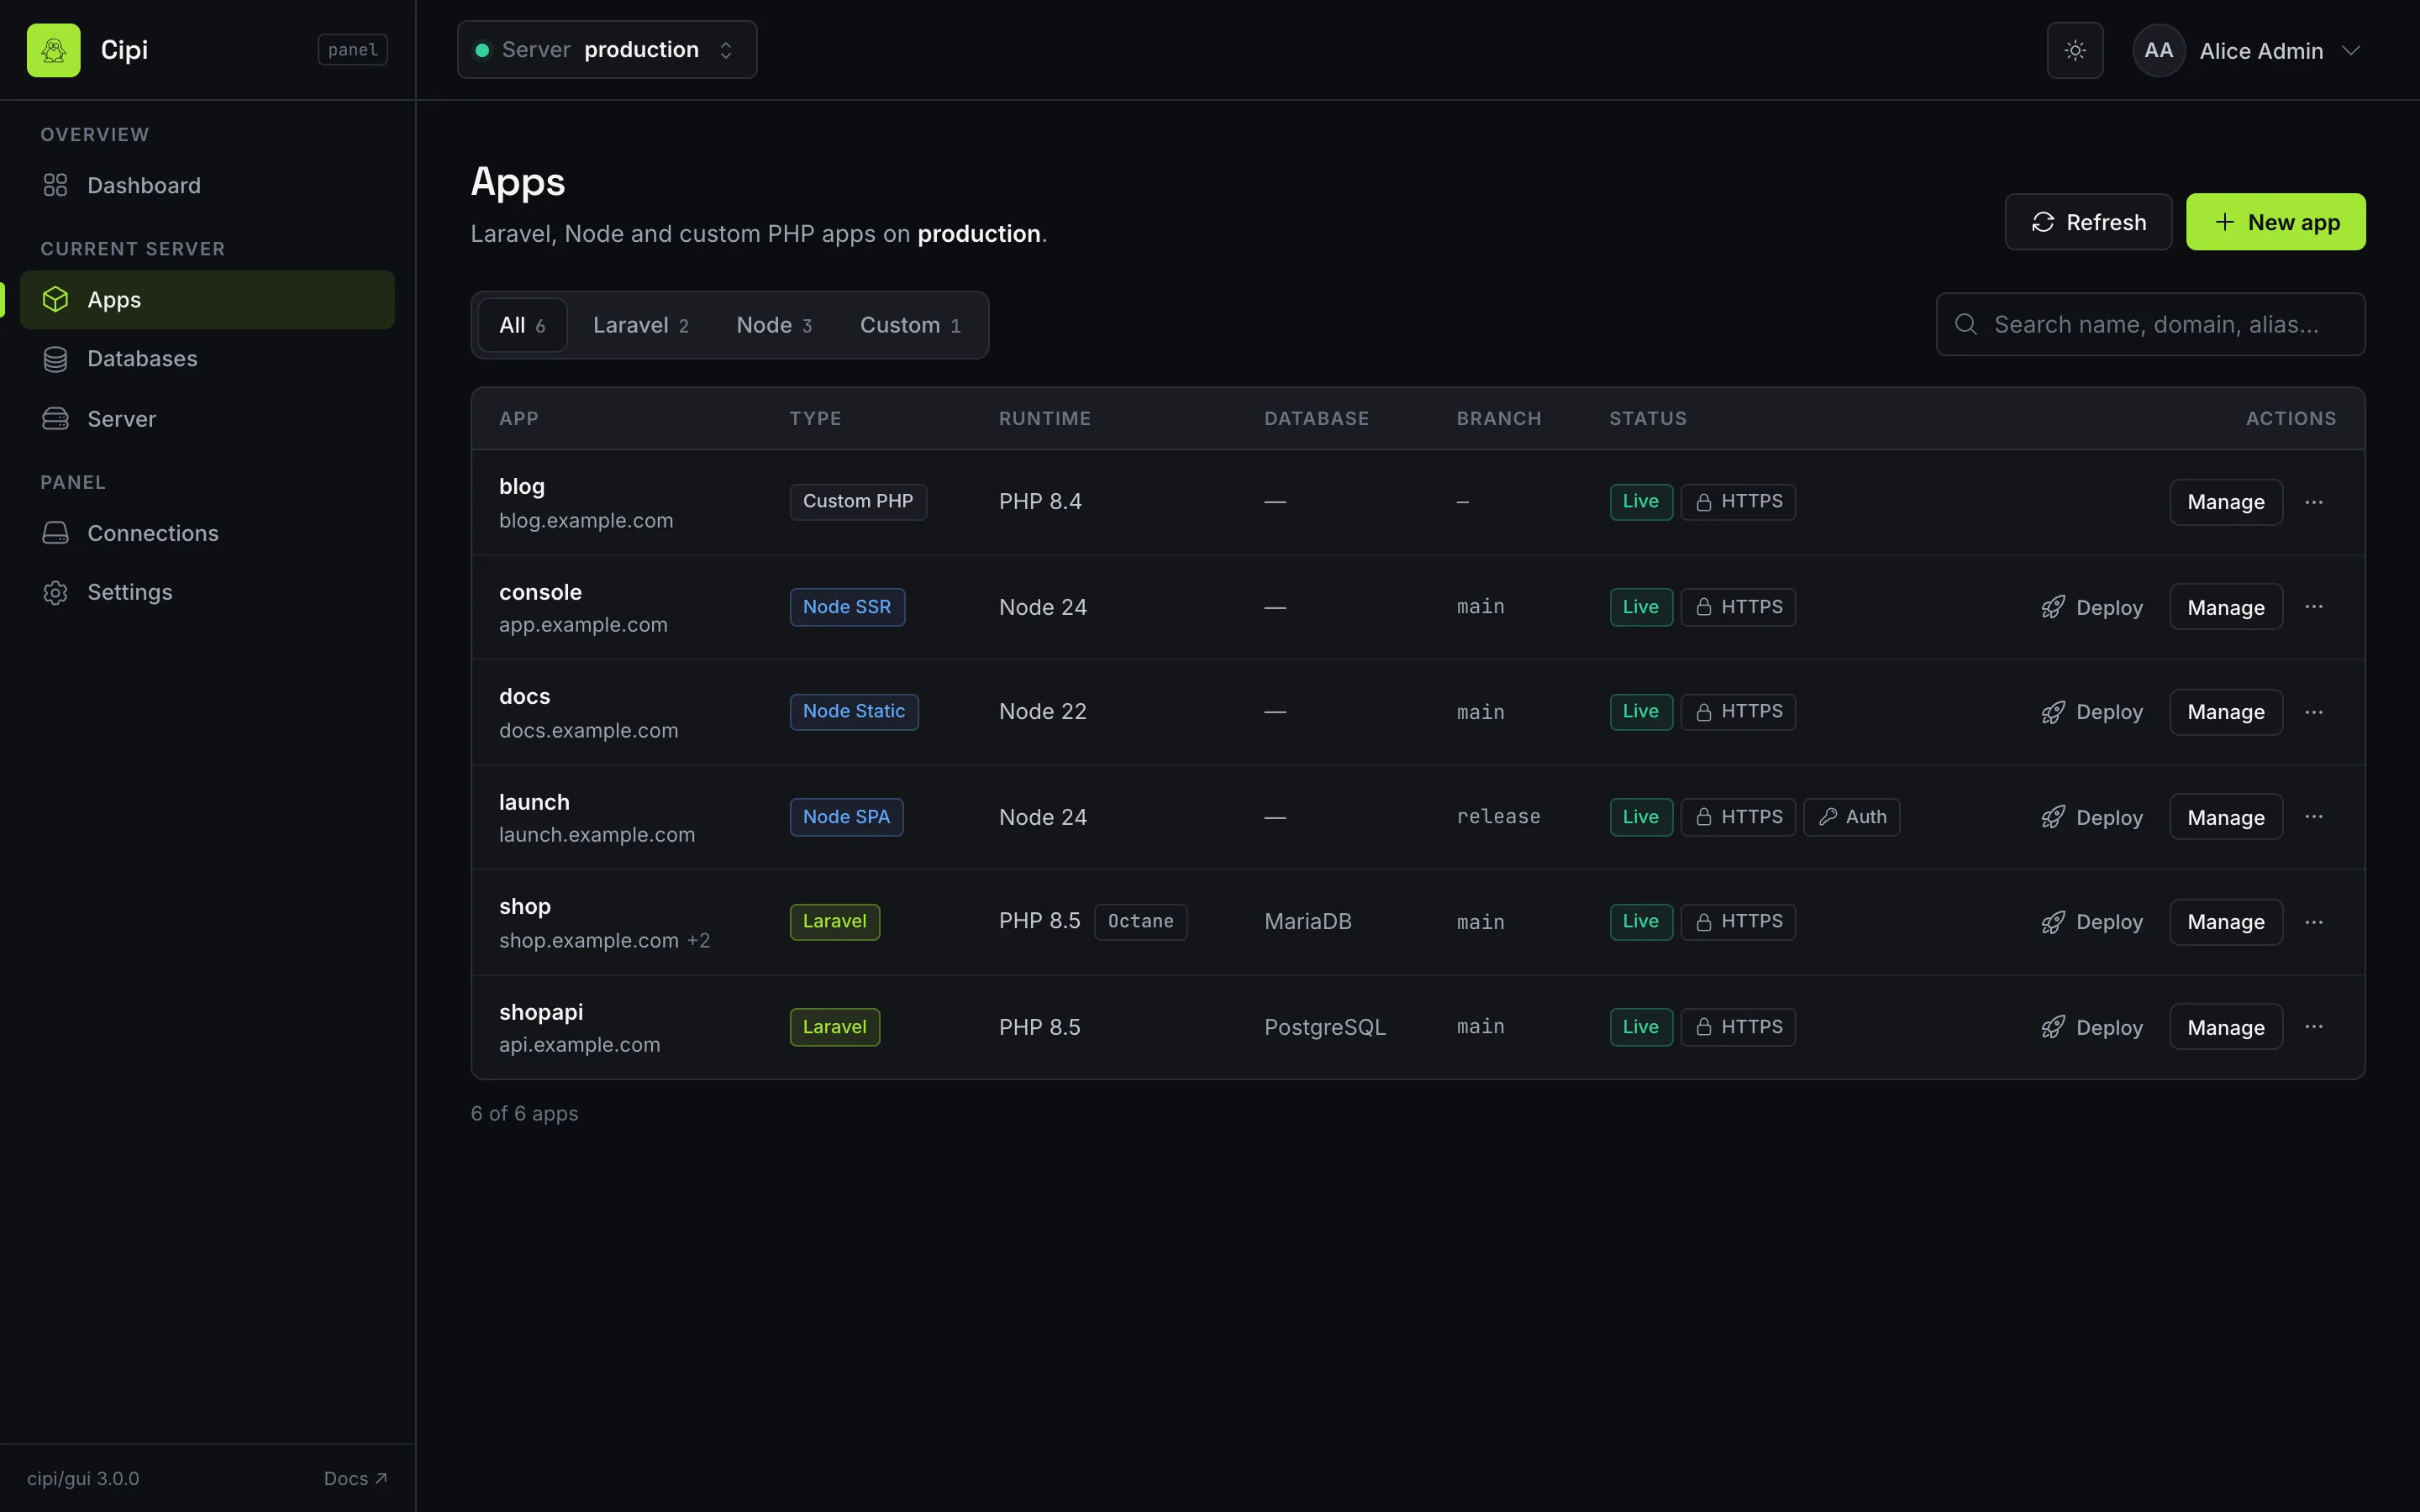Click Manage for the blog app
The height and width of the screenshot is (1512, 2420).
(2226, 502)
